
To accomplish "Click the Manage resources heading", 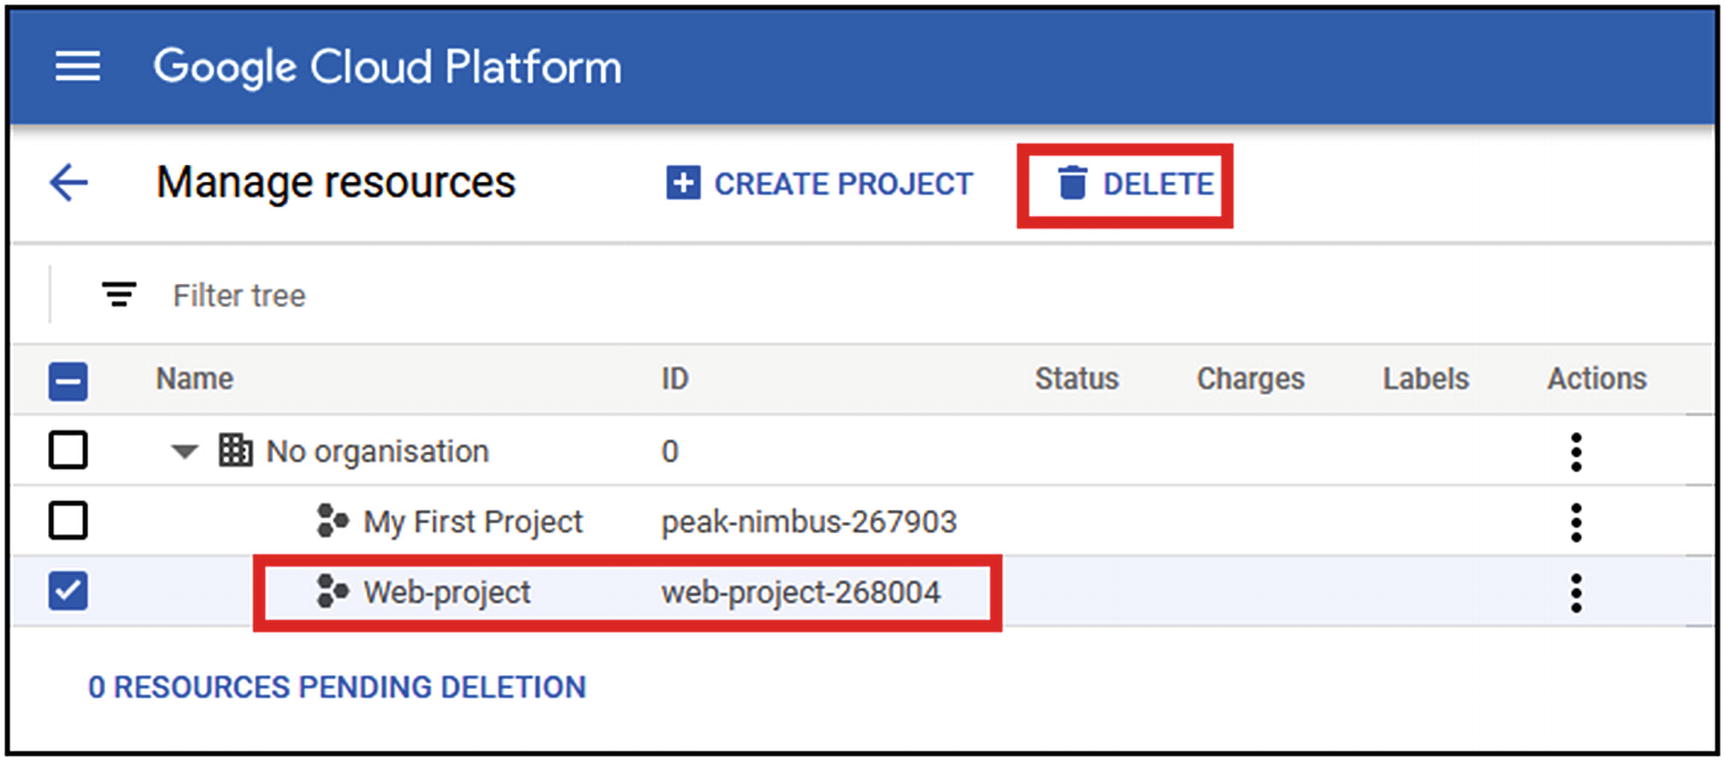I will (x=336, y=183).
